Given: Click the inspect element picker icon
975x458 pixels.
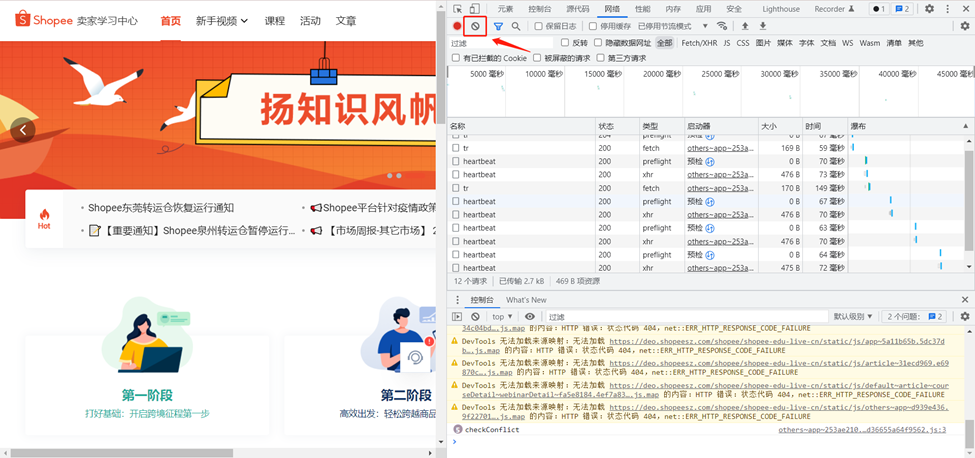Looking at the screenshot, I should [x=458, y=9].
